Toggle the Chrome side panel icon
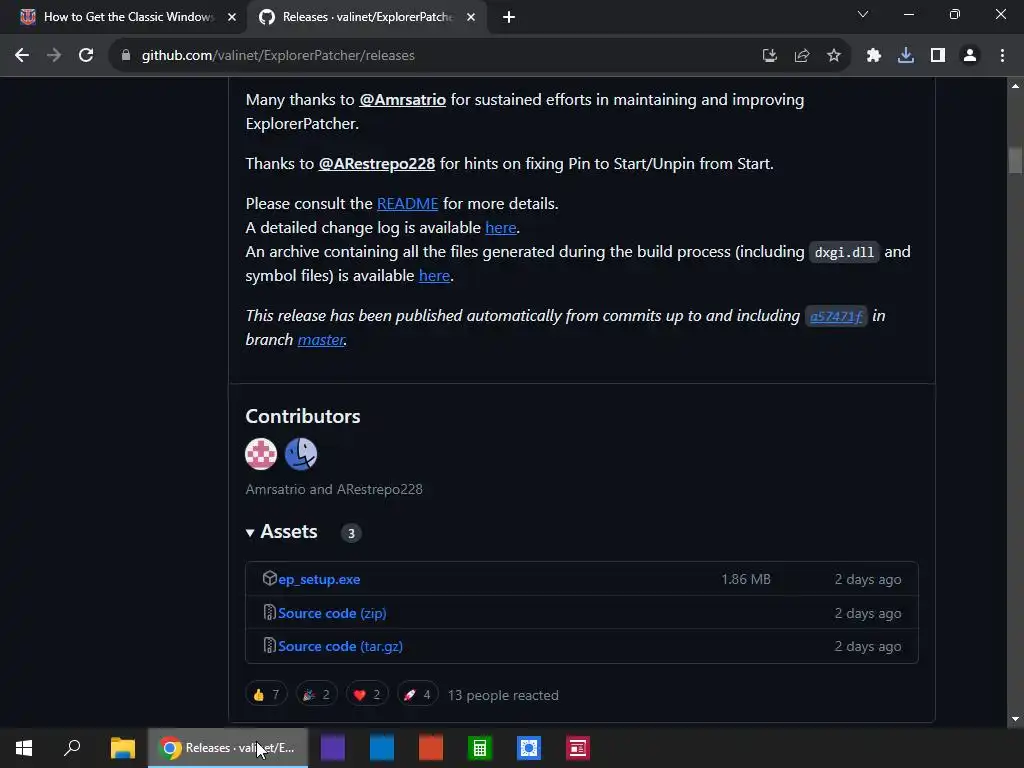Image resolution: width=1024 pixels, height=768 pixels. tap(938, 56)
